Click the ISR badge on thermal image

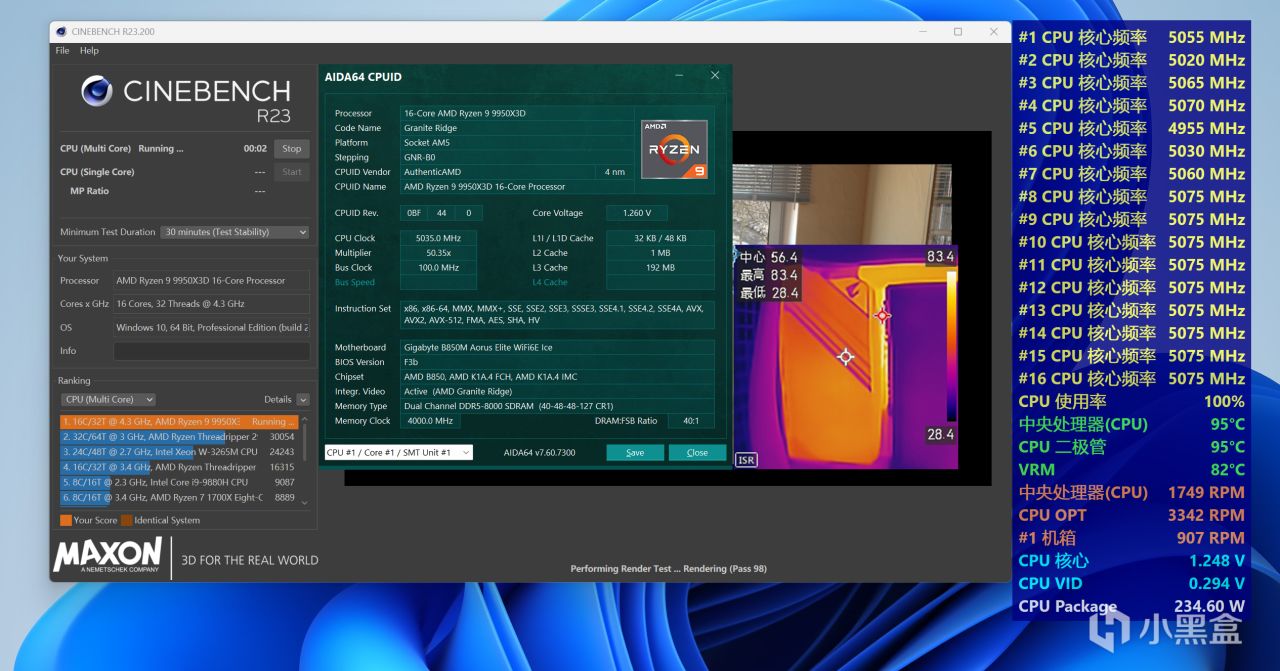[746, 460]
